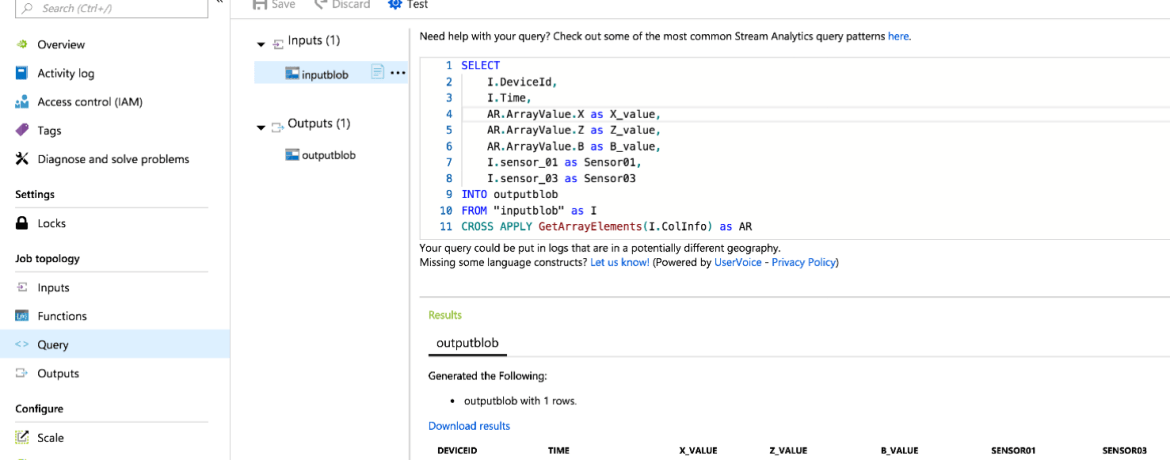Viewport: 1170px width, 460px height.
Task: Click the outputblob blob storage icon
Action: (292, 155)
